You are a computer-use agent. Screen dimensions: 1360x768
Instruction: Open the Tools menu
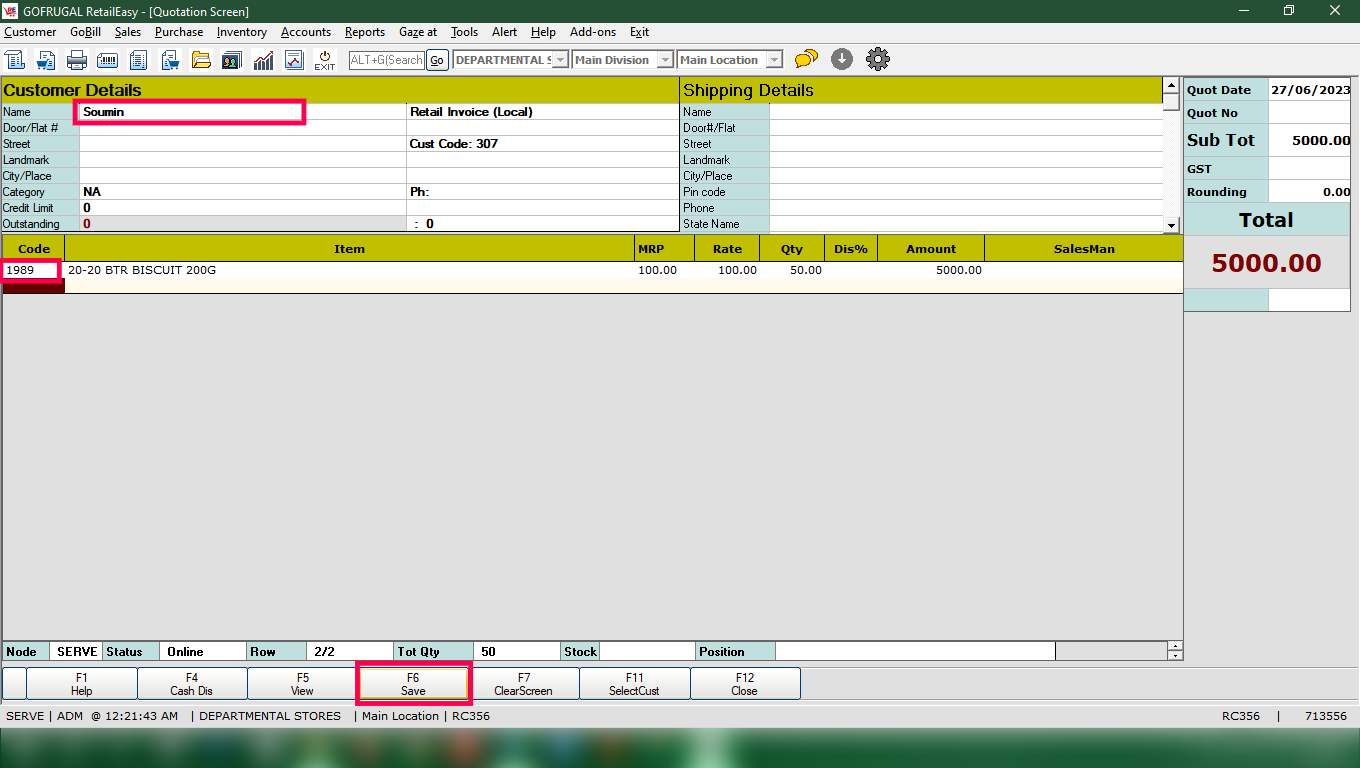pyautogui.click(x=465, y=32)
